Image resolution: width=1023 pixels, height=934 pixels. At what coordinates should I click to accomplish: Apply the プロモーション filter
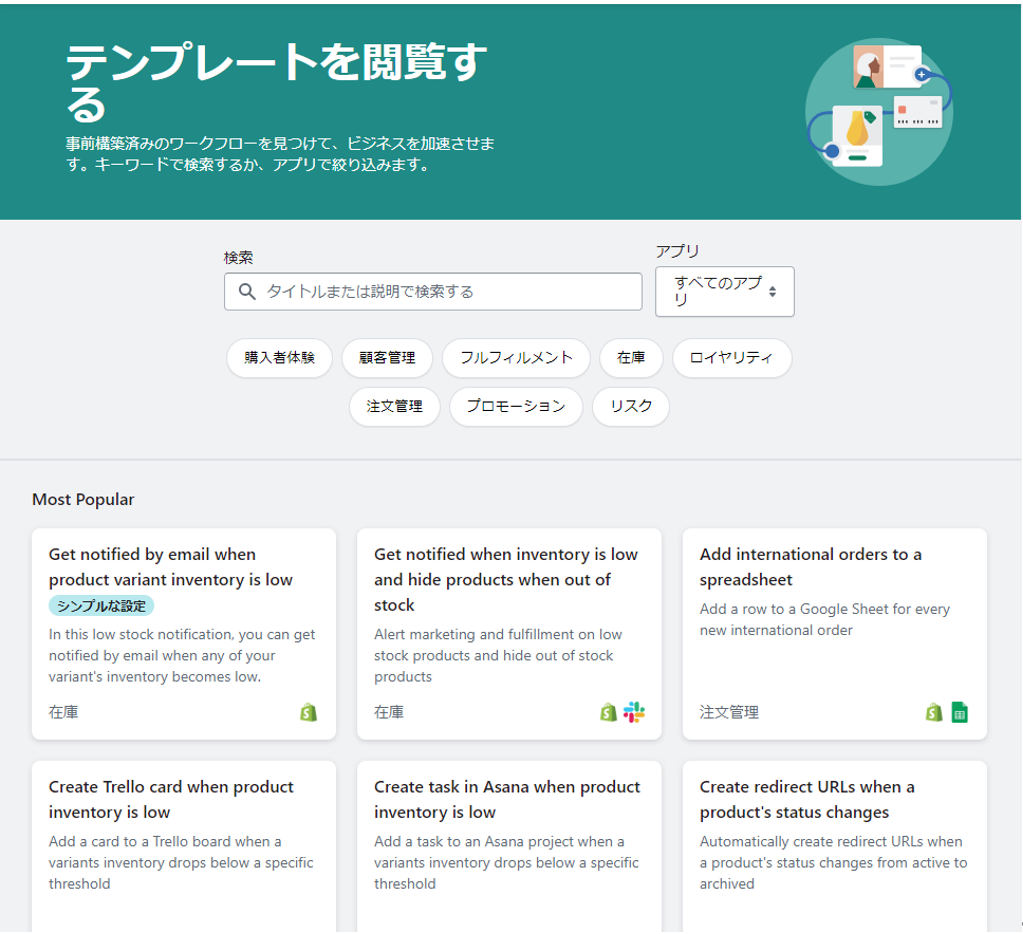click(515, 406)
